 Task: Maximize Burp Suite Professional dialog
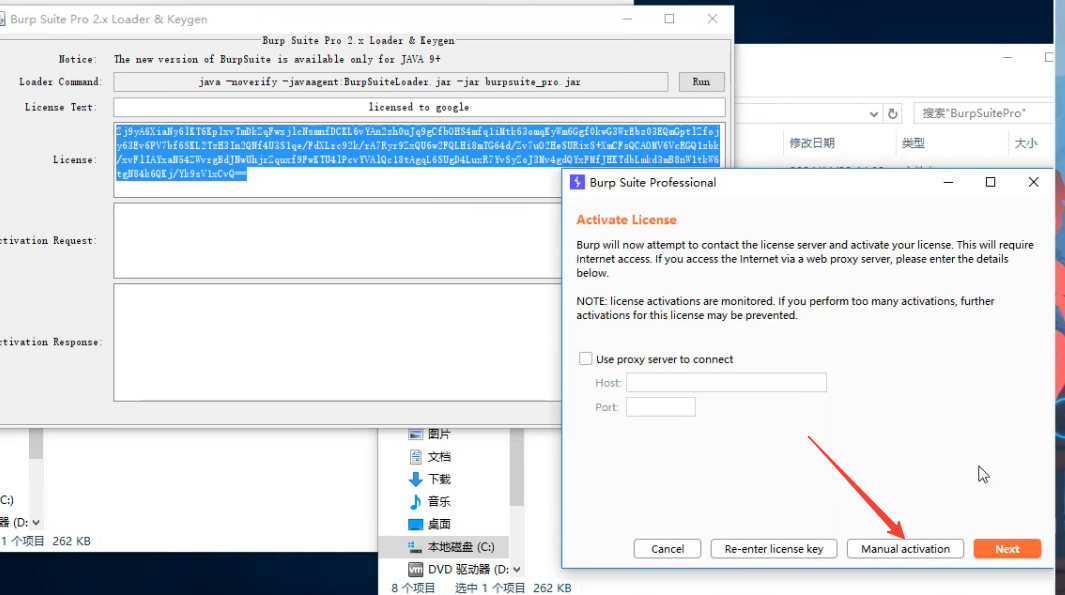(990, 182)
